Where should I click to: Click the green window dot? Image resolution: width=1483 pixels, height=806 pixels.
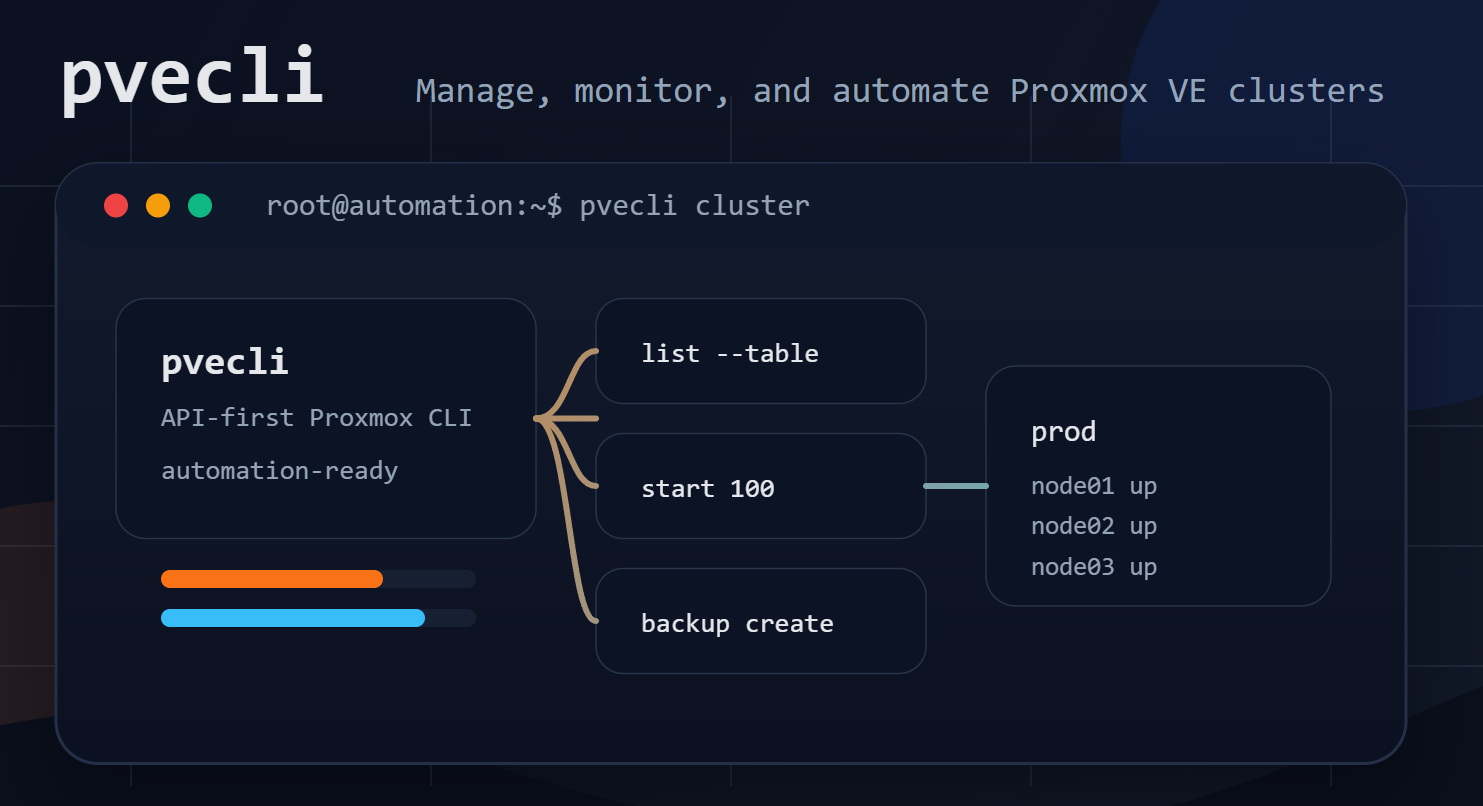[x=200, y=206]
